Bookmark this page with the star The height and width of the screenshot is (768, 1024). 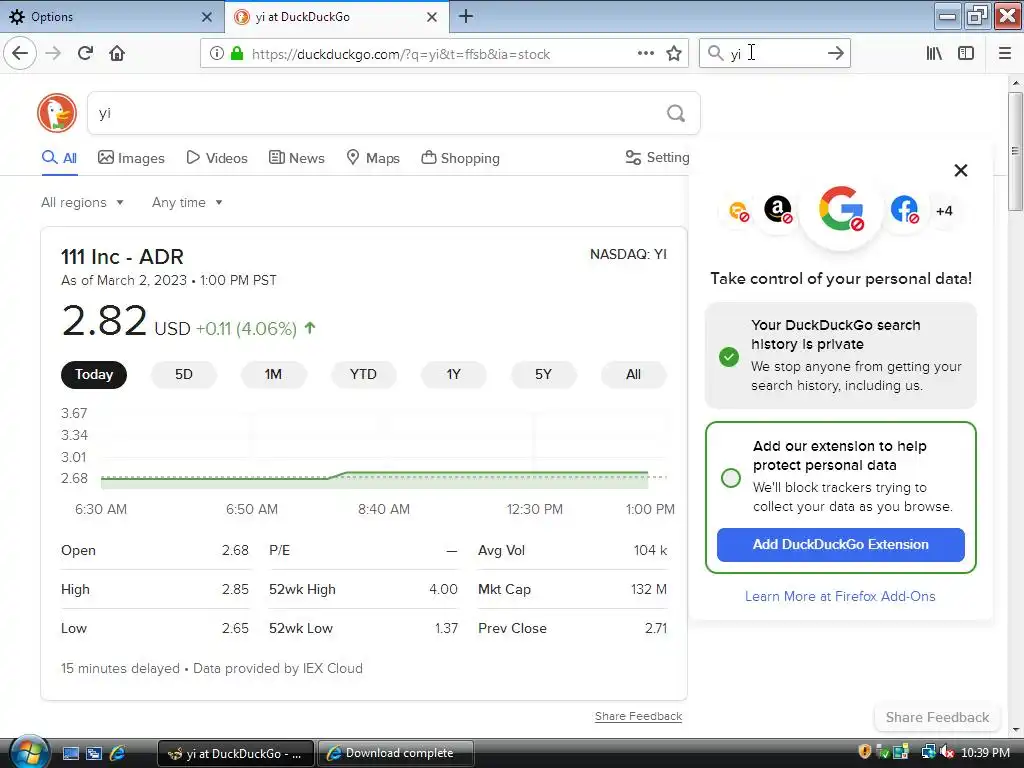pos(674,54)
